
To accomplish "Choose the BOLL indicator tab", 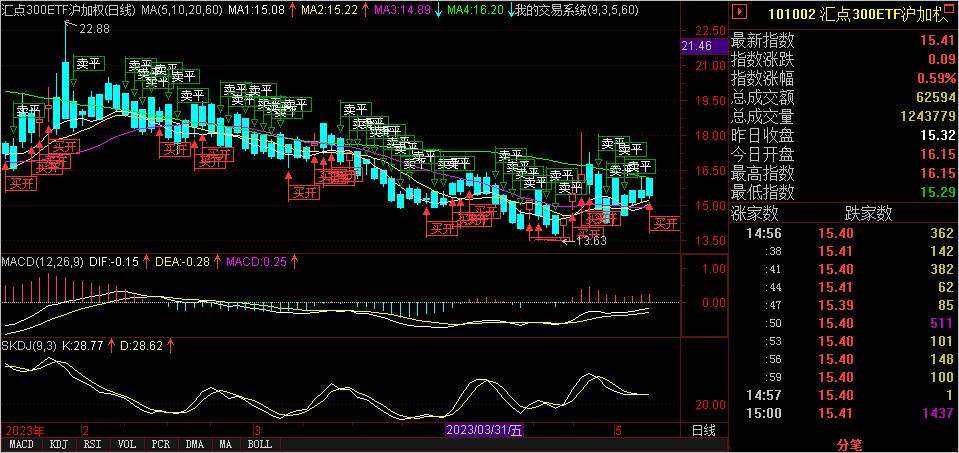I will click(259, 443).
